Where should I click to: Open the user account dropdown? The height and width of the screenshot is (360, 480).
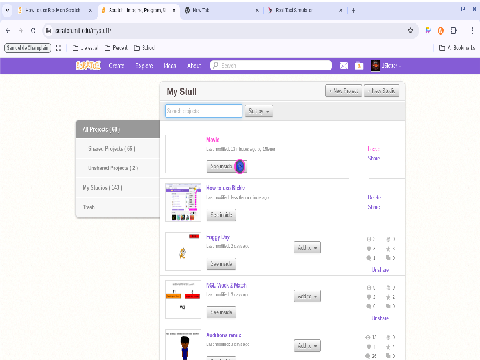(386, 66)
